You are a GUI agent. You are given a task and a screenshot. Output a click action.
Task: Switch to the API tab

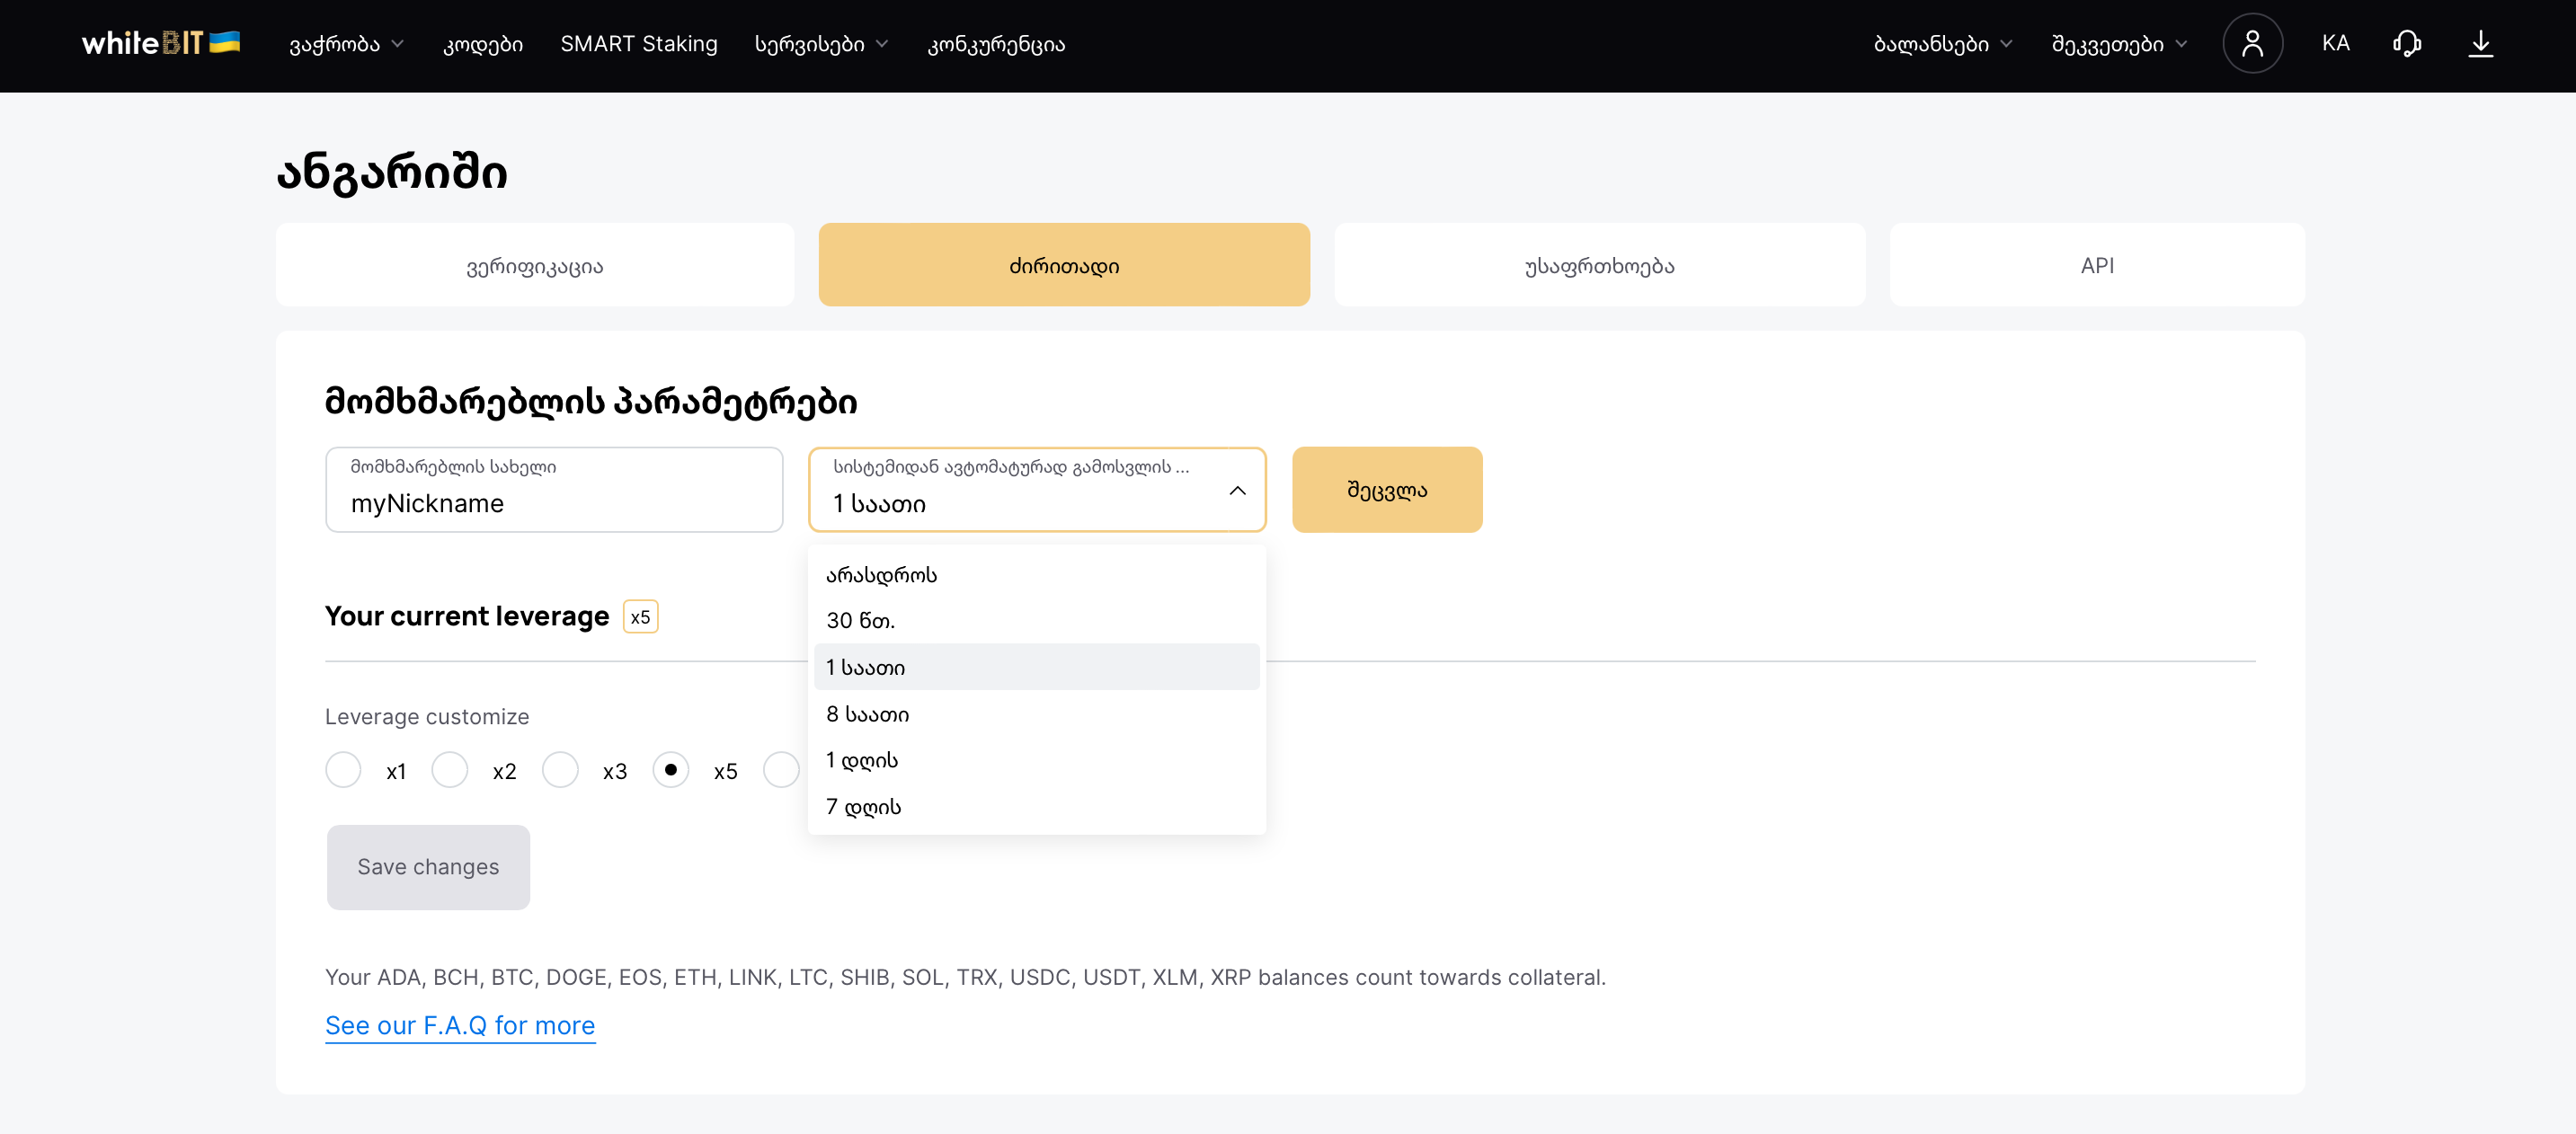click(2097, 265)
